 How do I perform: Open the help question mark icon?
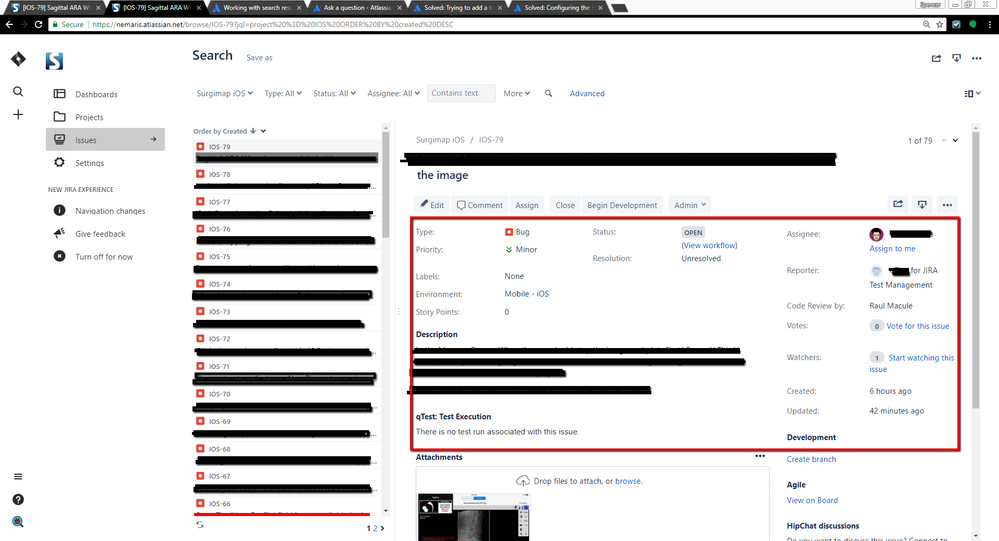point(18,500)
